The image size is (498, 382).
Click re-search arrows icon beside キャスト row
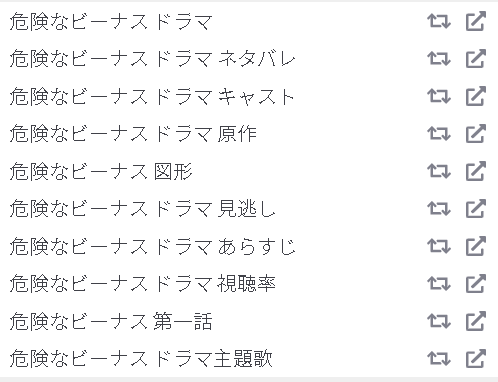coord(439,96)
